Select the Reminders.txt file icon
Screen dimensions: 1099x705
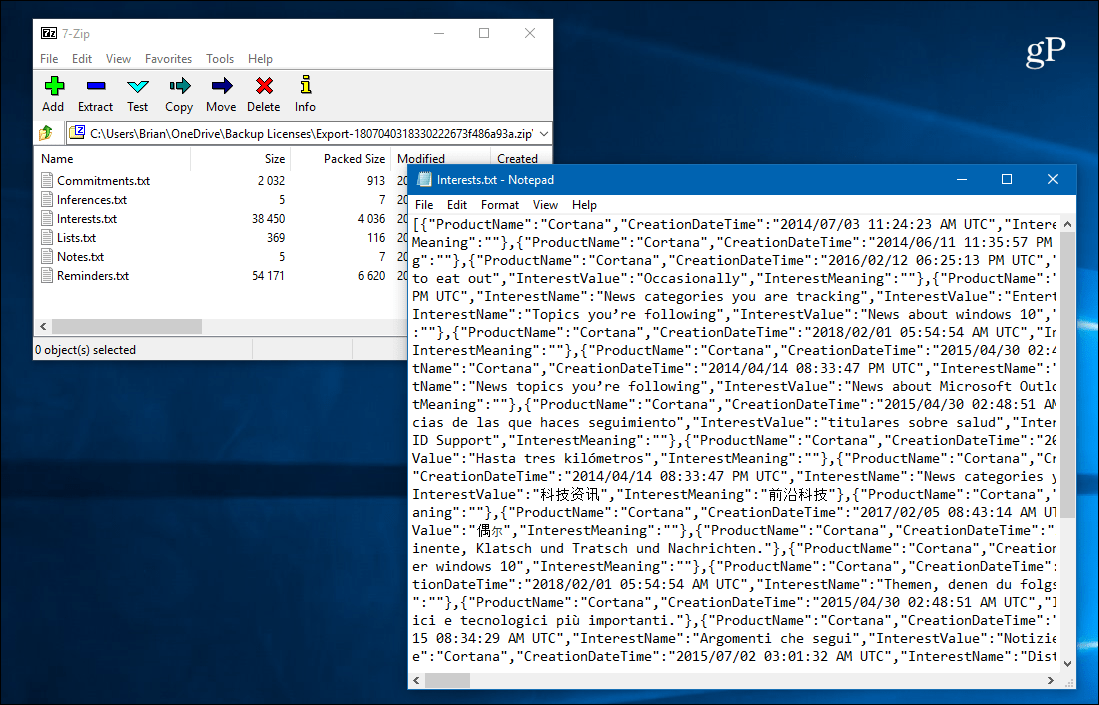tap(47, 275)
